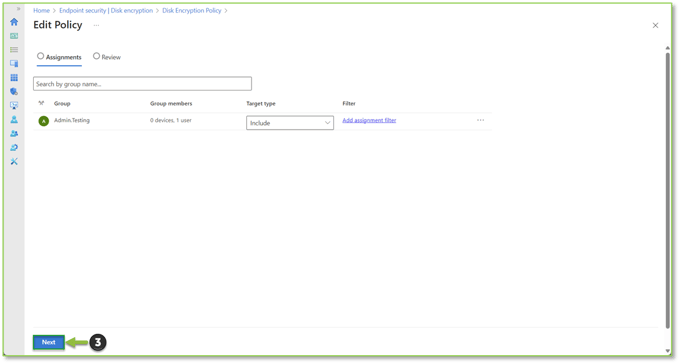Open the Home icon in the sidebar
Image resolution: width=680 pixels, height=364 pixels.
[14, 22]
